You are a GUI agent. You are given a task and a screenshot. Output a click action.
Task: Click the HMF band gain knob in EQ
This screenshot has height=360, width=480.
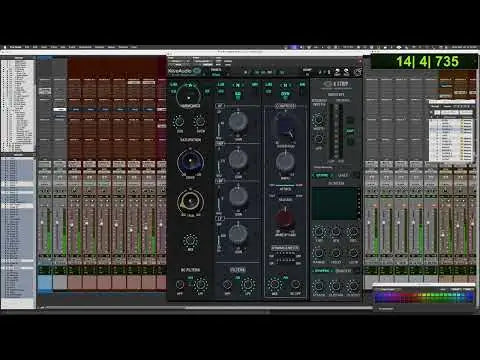(238, 159)
